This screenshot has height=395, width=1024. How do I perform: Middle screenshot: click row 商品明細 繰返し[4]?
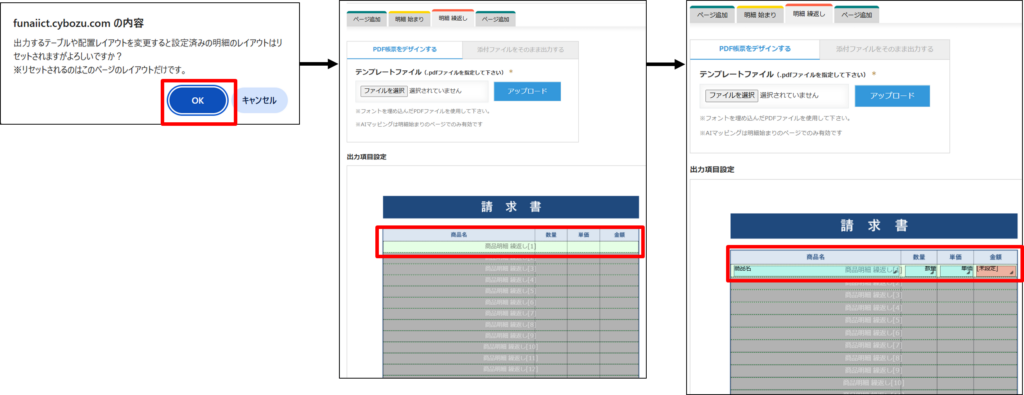(x=510, y=279)
